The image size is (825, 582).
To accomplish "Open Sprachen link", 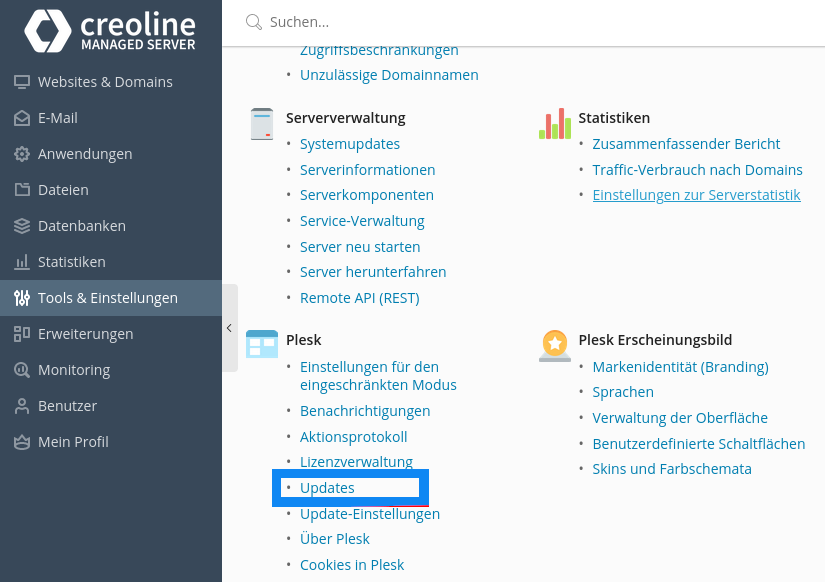I will tap(623, 393).
